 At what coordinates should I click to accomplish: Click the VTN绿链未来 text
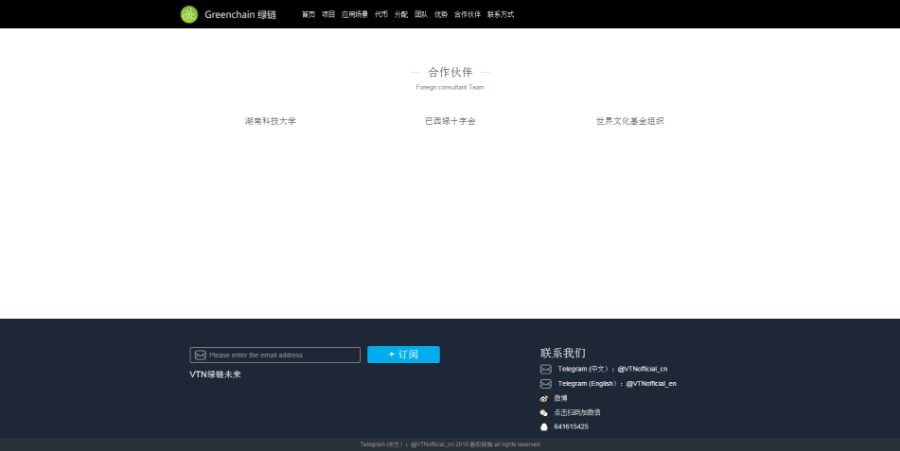[215, 374]
